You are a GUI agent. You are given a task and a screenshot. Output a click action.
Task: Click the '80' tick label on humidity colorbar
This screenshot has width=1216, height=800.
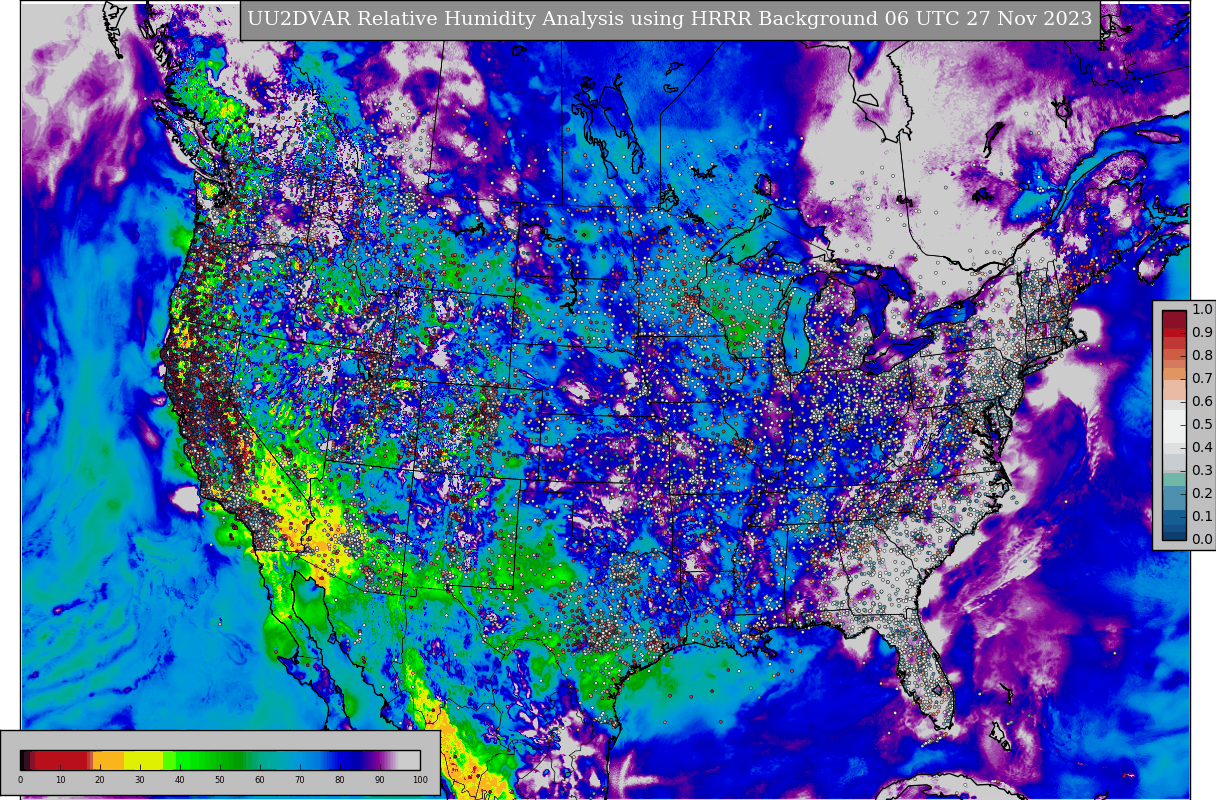click(x=340, y=779)
